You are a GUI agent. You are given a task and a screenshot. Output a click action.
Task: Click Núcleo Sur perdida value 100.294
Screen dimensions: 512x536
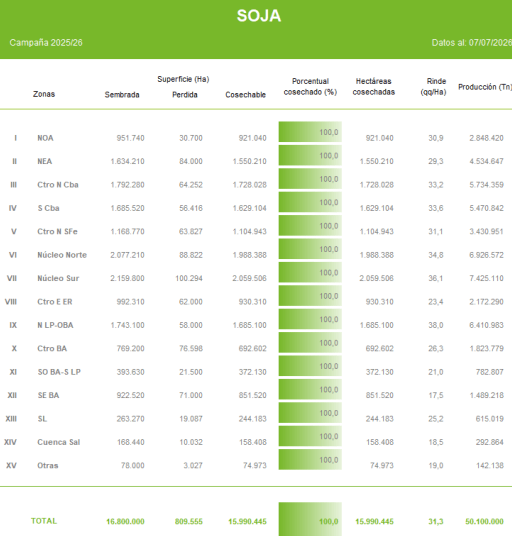189,278
